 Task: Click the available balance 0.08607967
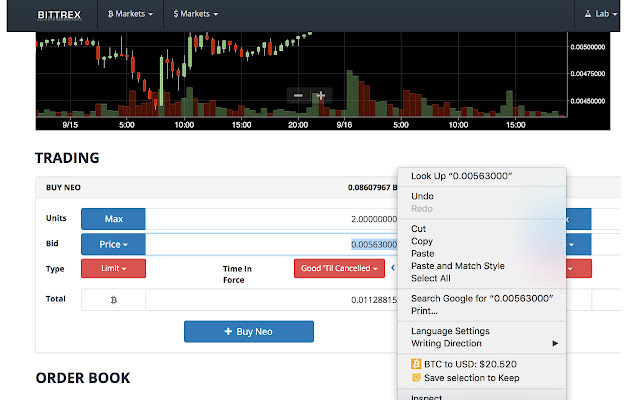(x=369, y=187)
